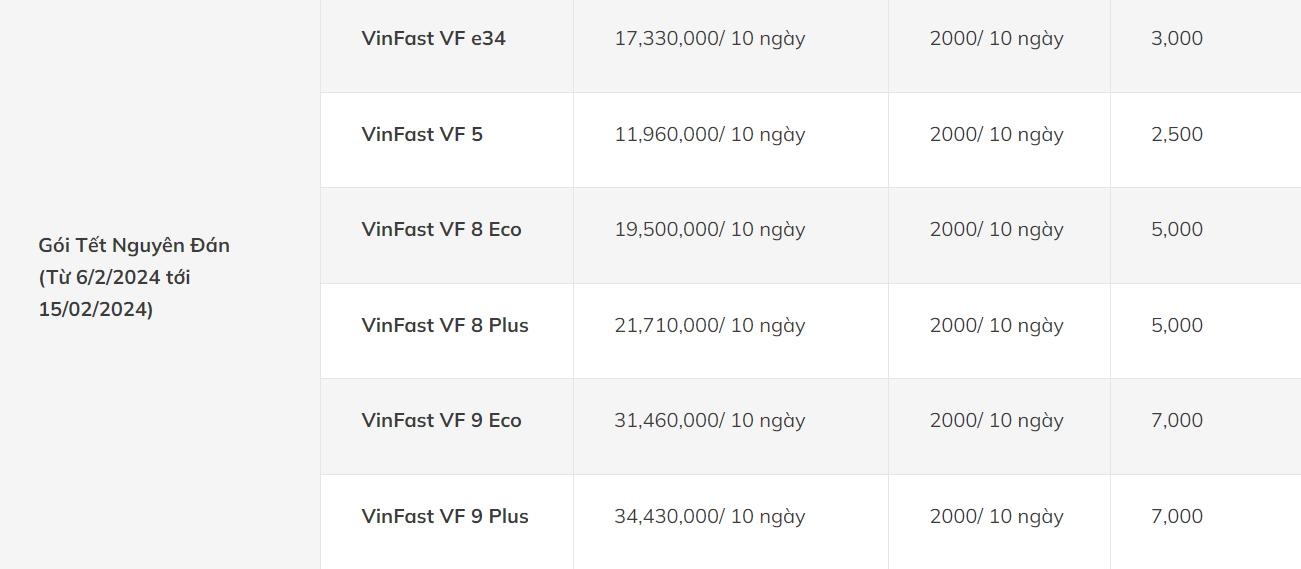Select the VinFast VF e34 model name

pyautogui.click(x=433, y=38)
